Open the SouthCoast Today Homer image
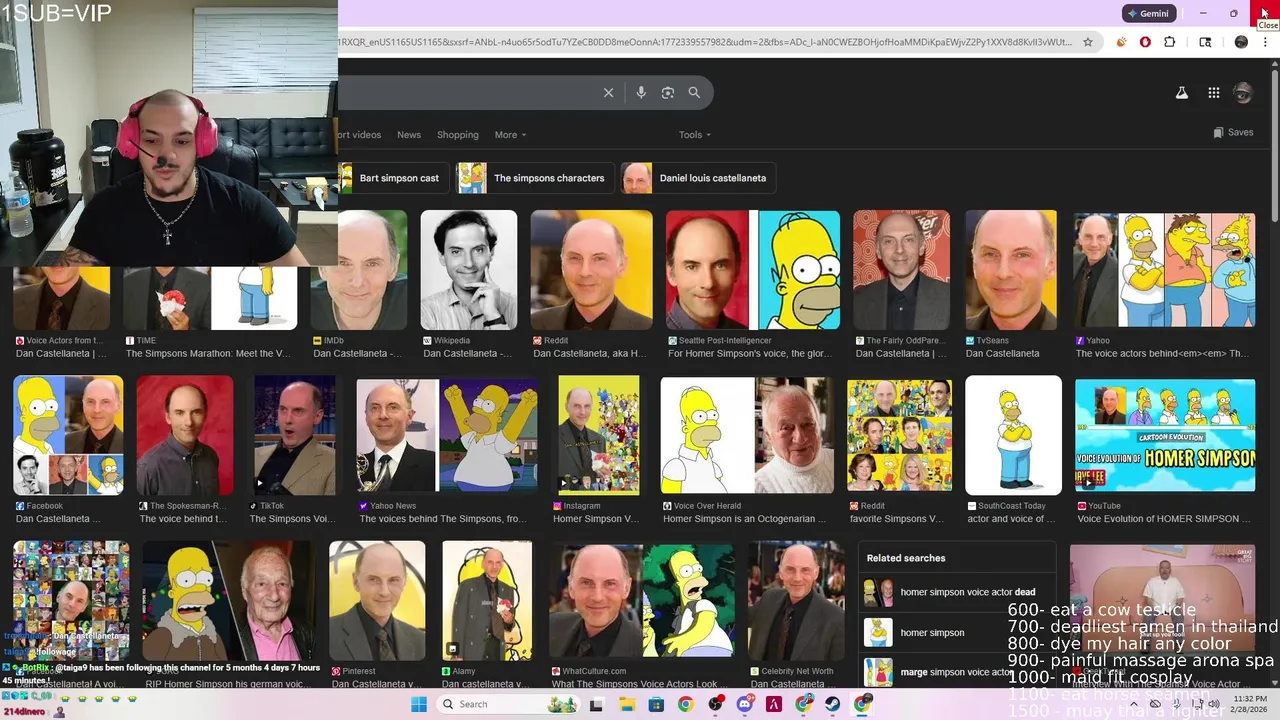The image size is (1280, 720). point(1013,435)
